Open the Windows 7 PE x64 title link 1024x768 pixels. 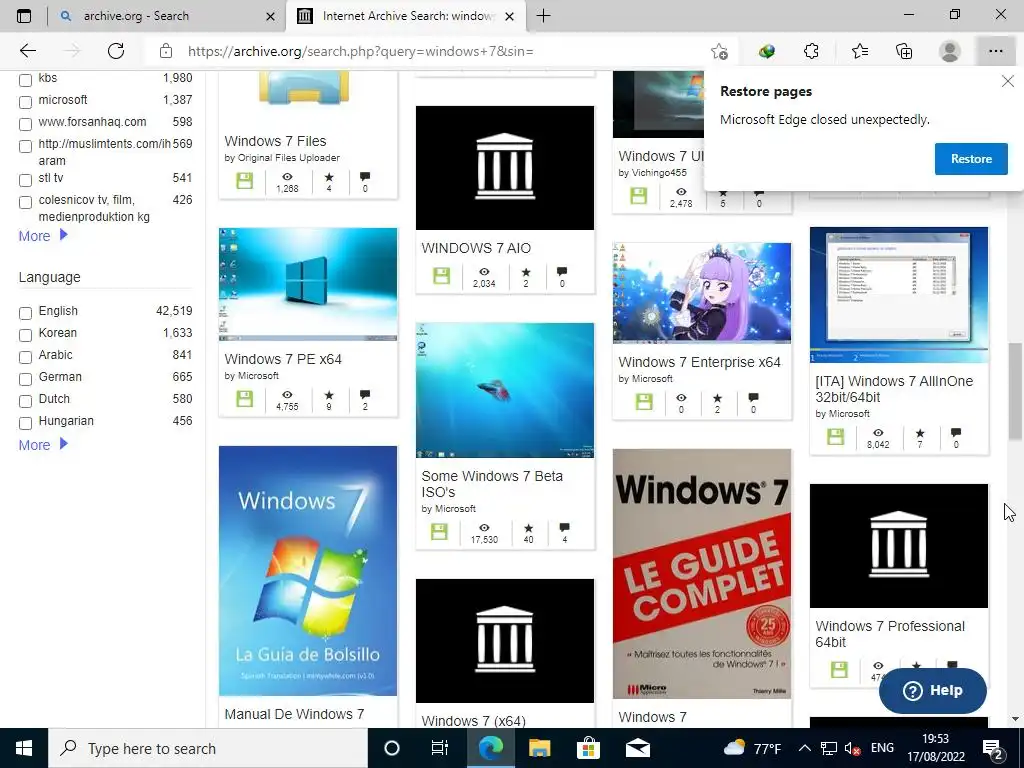[x=283, y=359]
